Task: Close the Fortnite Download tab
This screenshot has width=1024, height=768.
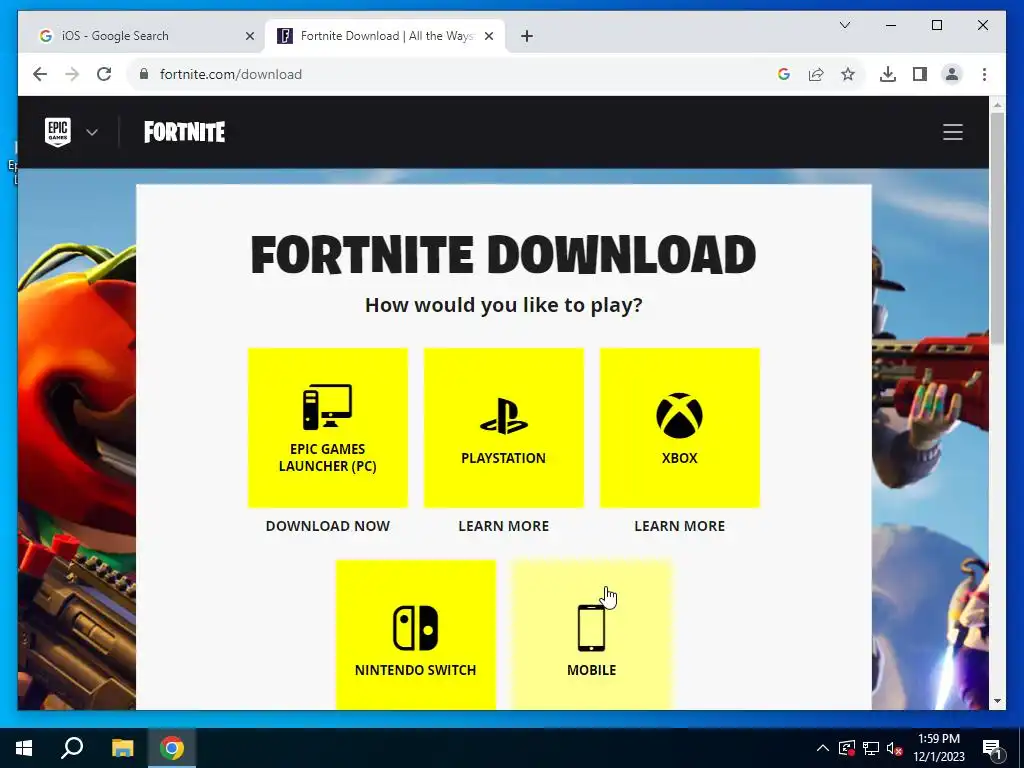Action: coord(488,36)
